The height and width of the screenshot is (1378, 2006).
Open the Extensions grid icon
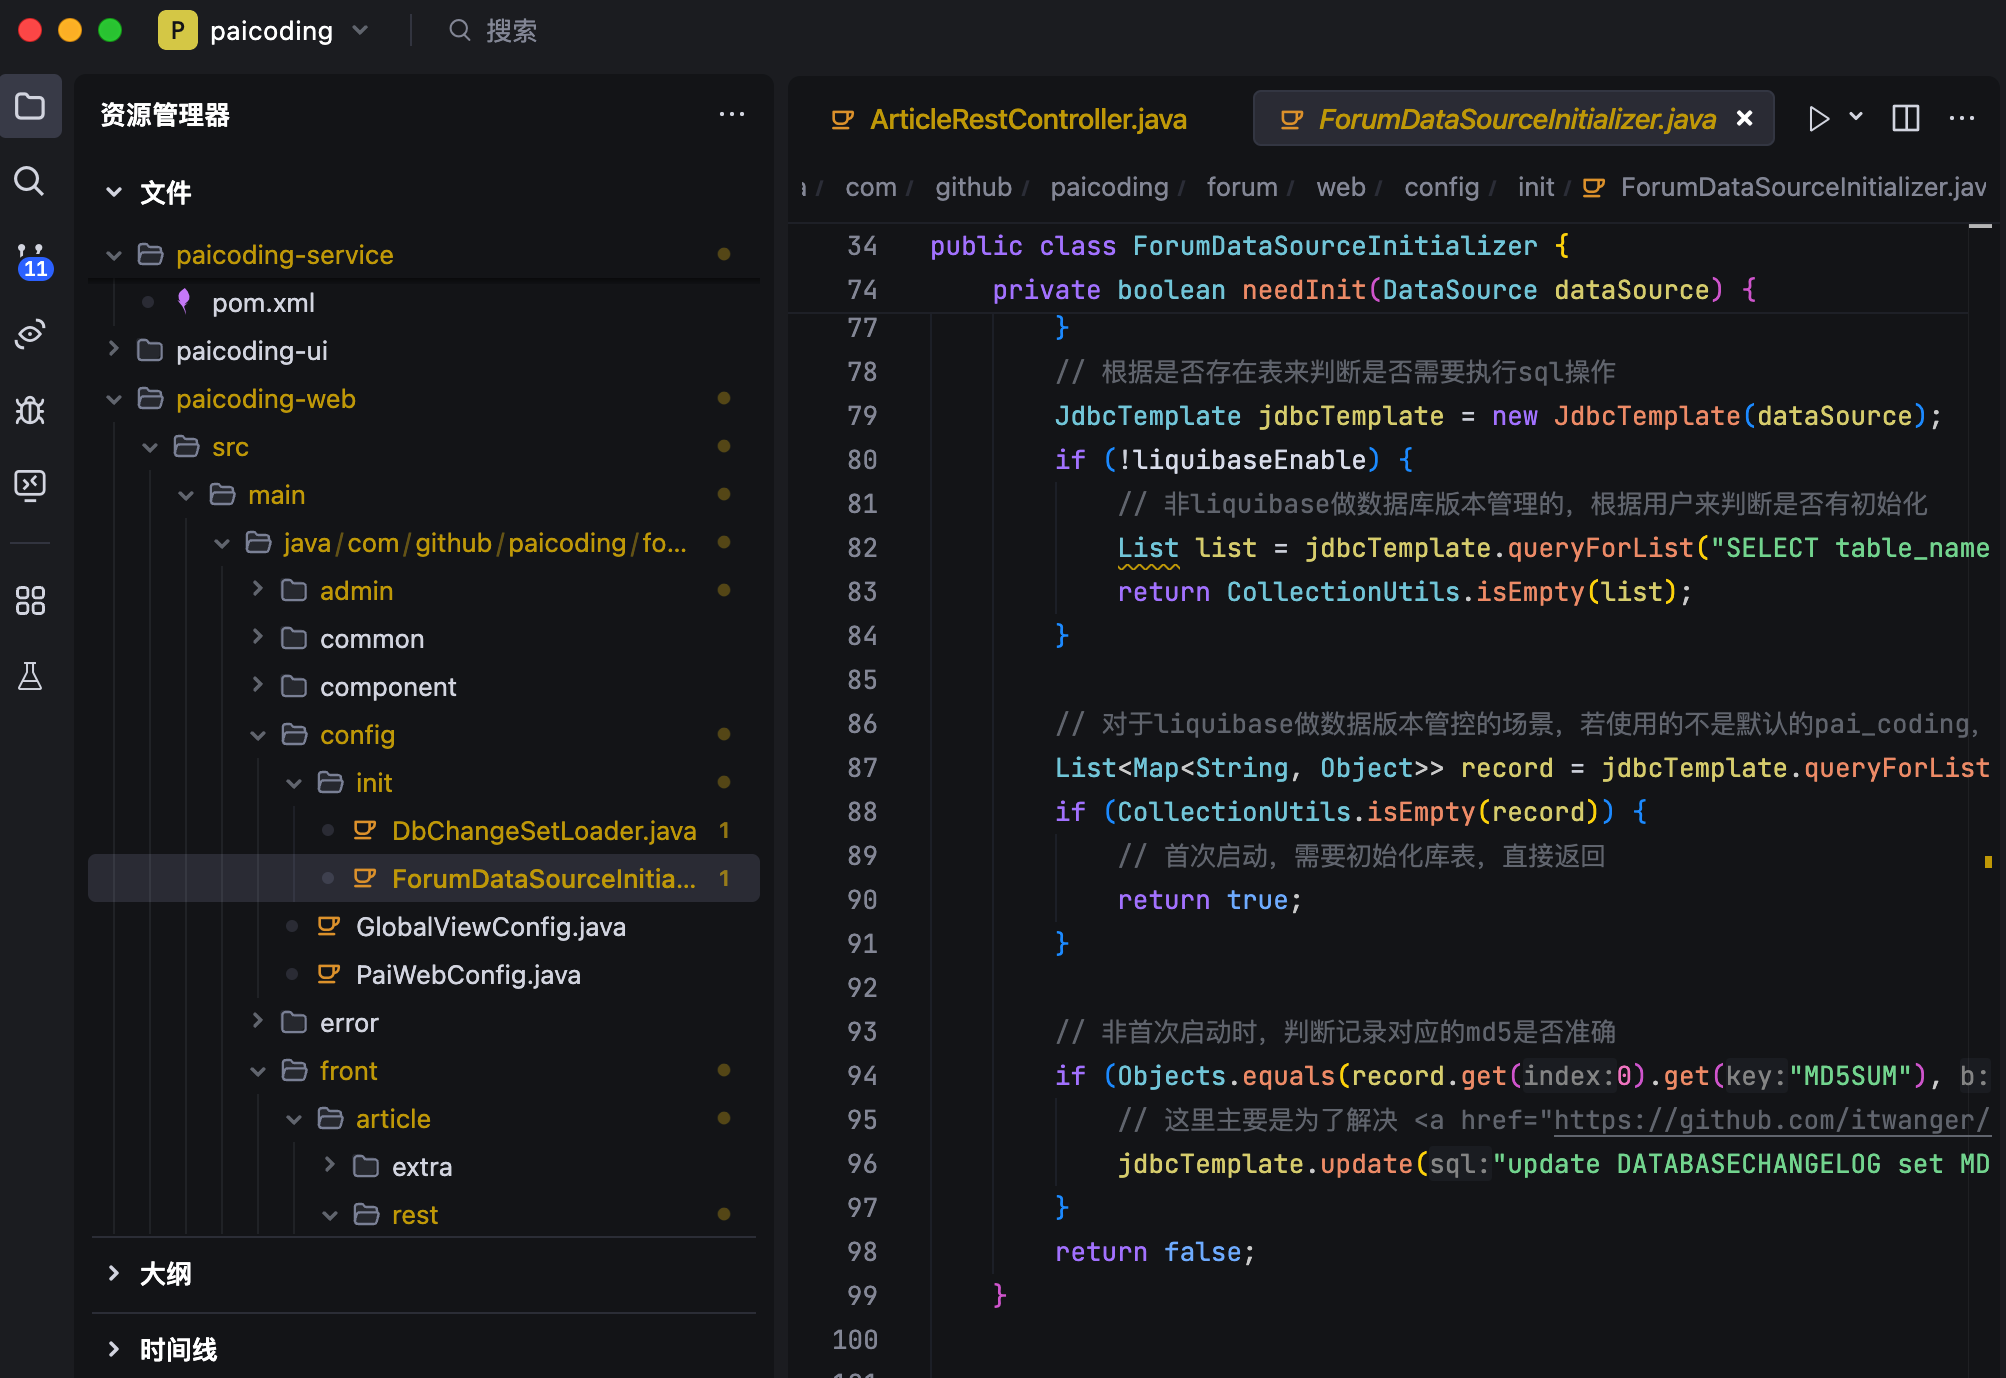pos(30,600)
